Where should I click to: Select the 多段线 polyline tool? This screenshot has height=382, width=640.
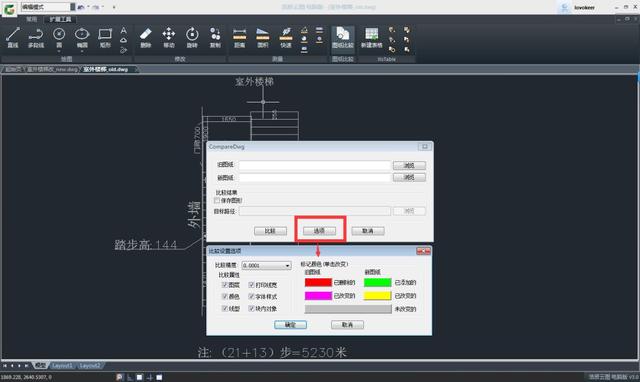pos(36,37)
